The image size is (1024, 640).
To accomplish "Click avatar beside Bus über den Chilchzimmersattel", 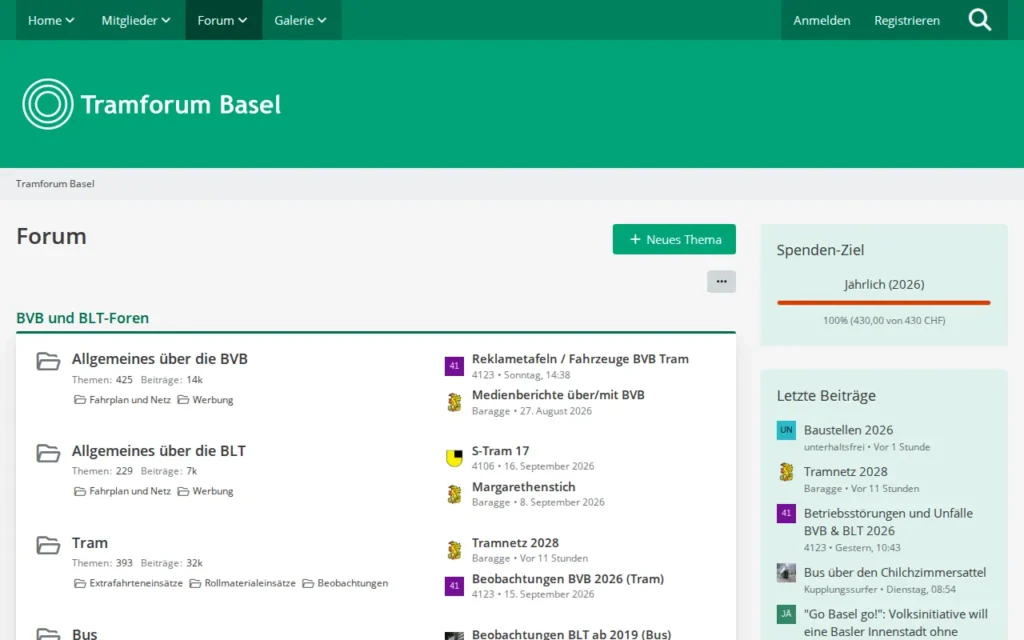I will [x=786, y=572].
